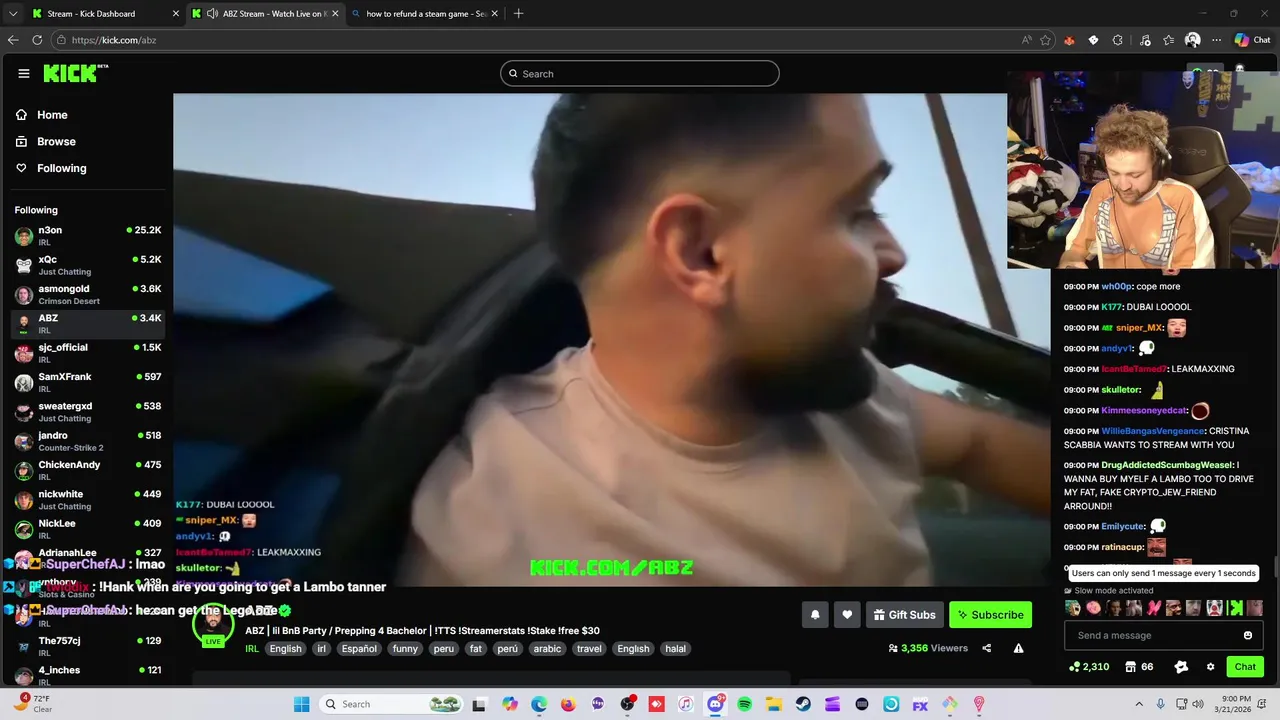
Task: Share the ABZ stream via share icon
Action: pos(987,648)
